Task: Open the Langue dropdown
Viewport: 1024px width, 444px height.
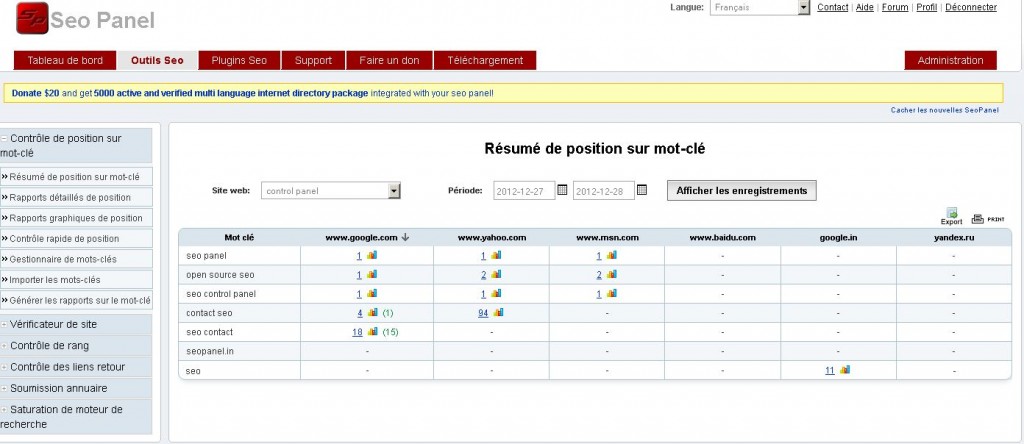Action: tap(760, 8)
